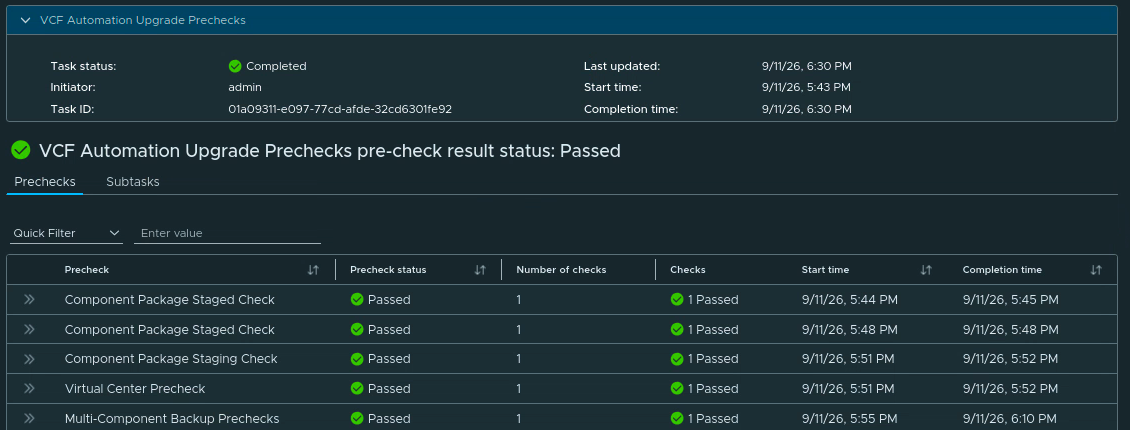Click the Completion time value in task summary

pos(806,109)
